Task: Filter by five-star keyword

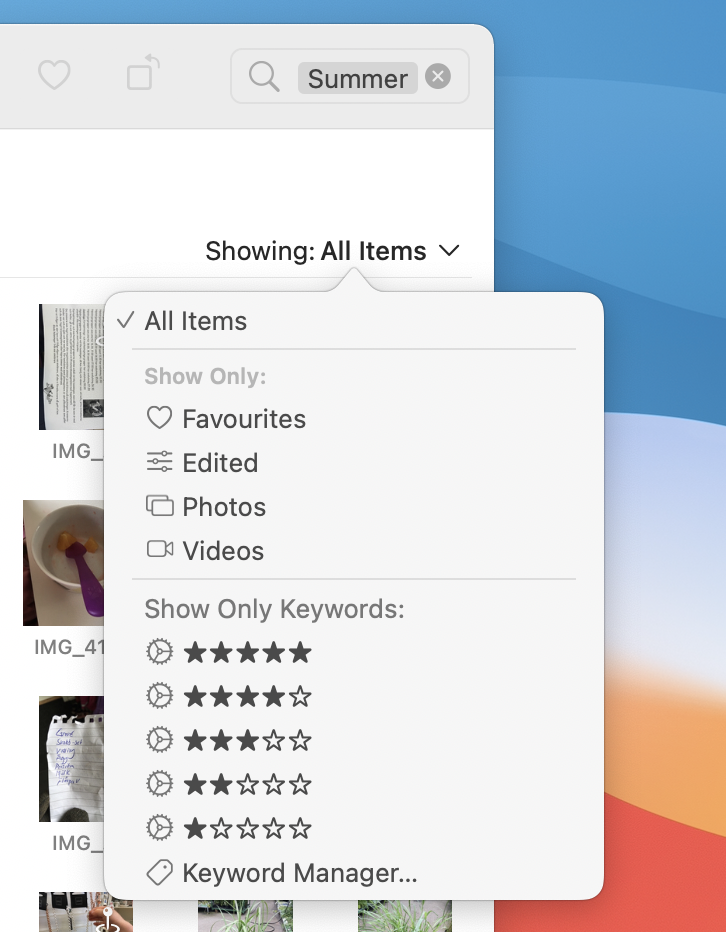Action: tap(354, 652)
